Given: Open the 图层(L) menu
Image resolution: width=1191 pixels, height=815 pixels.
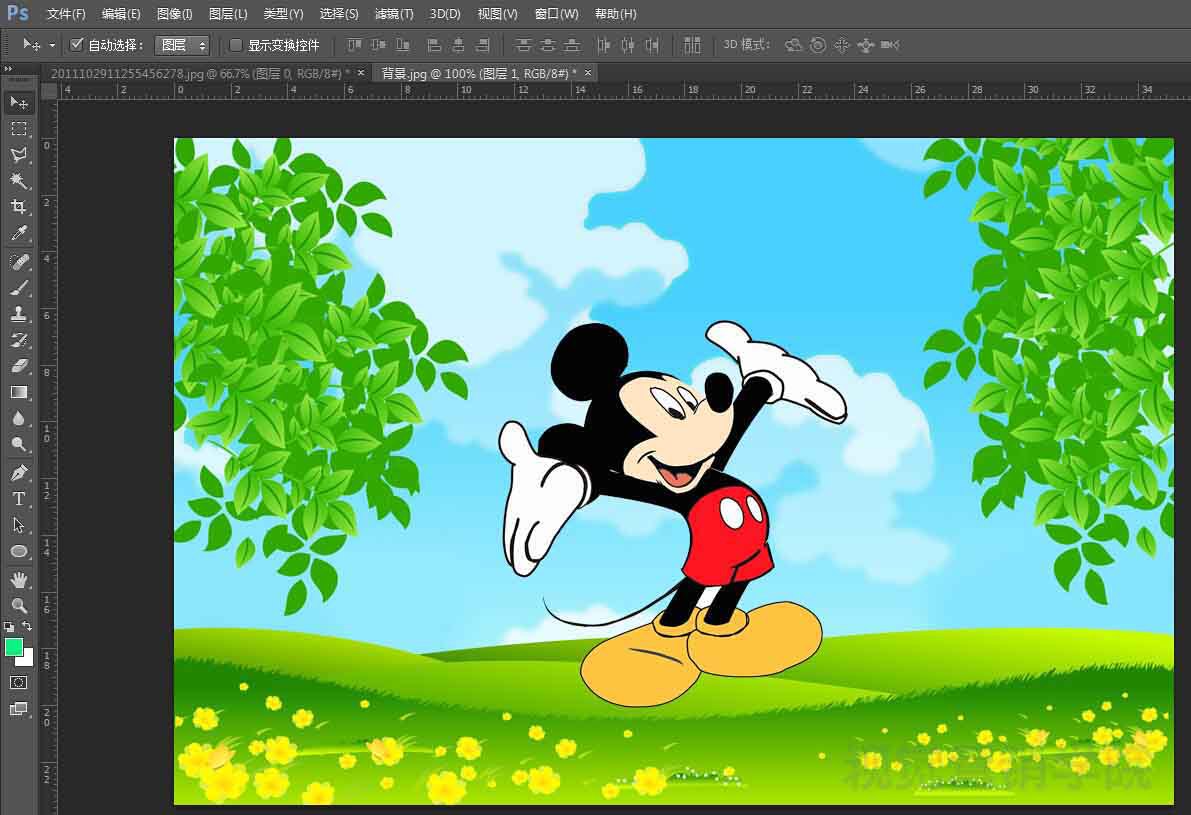Looking at the screenshot, I should point(228,14).
